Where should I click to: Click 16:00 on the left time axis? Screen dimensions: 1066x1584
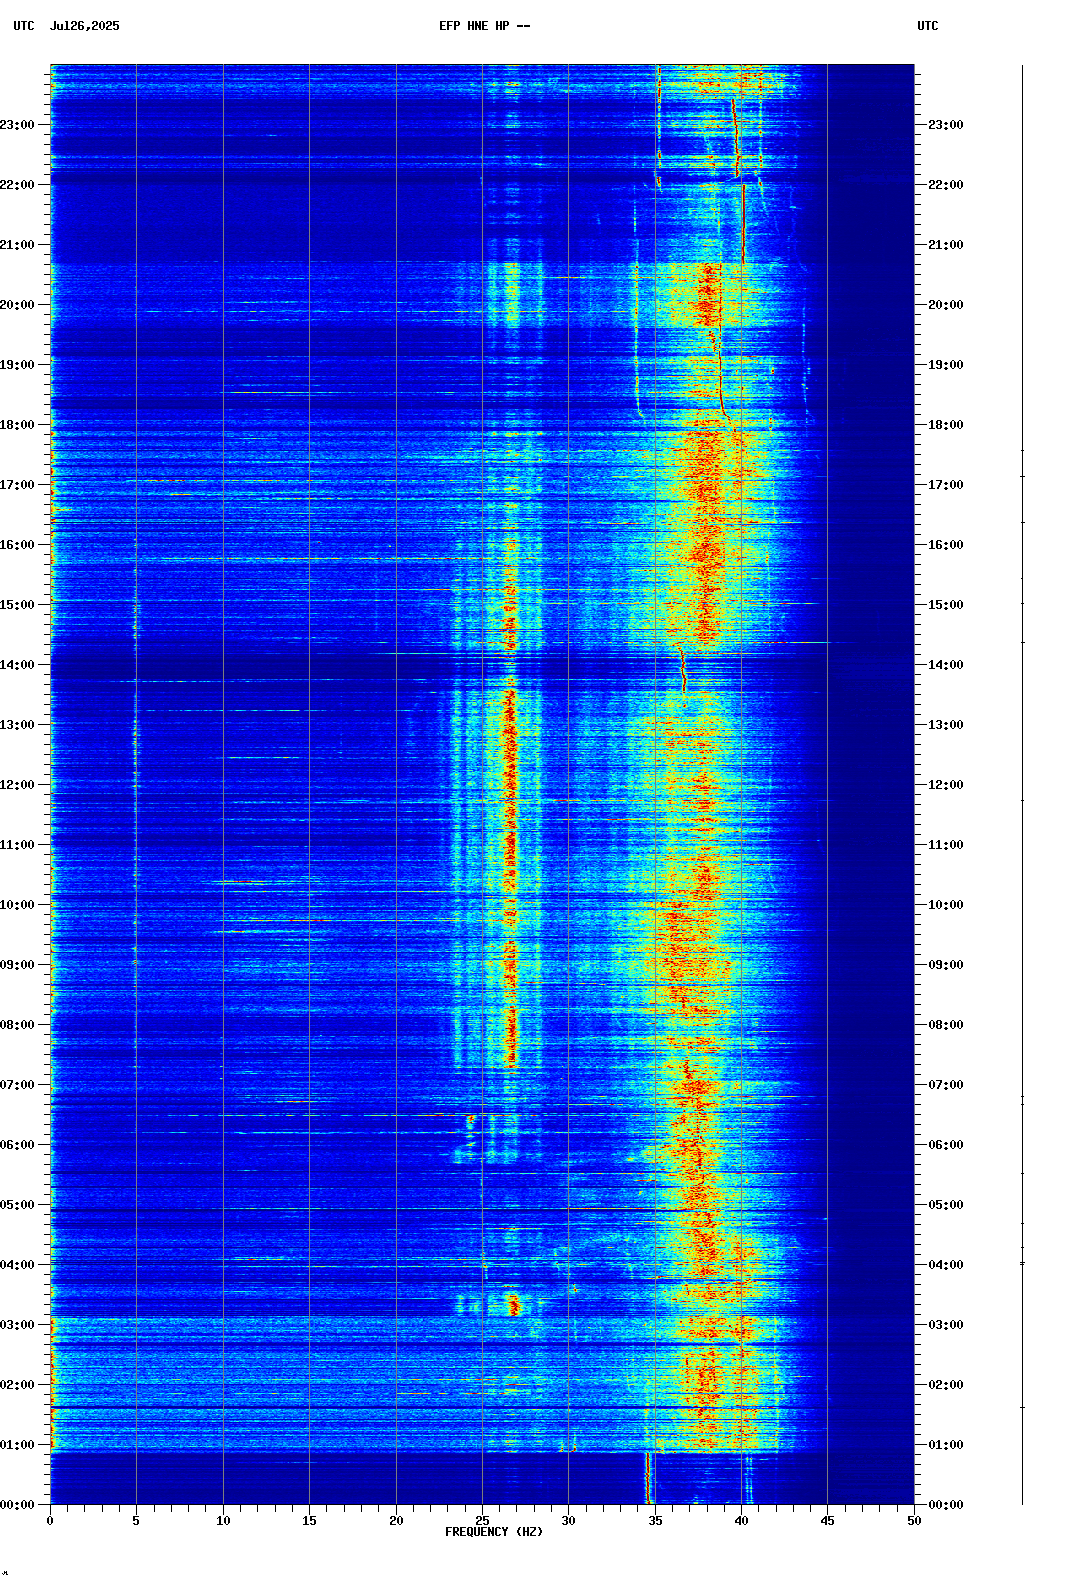[17, 545]
